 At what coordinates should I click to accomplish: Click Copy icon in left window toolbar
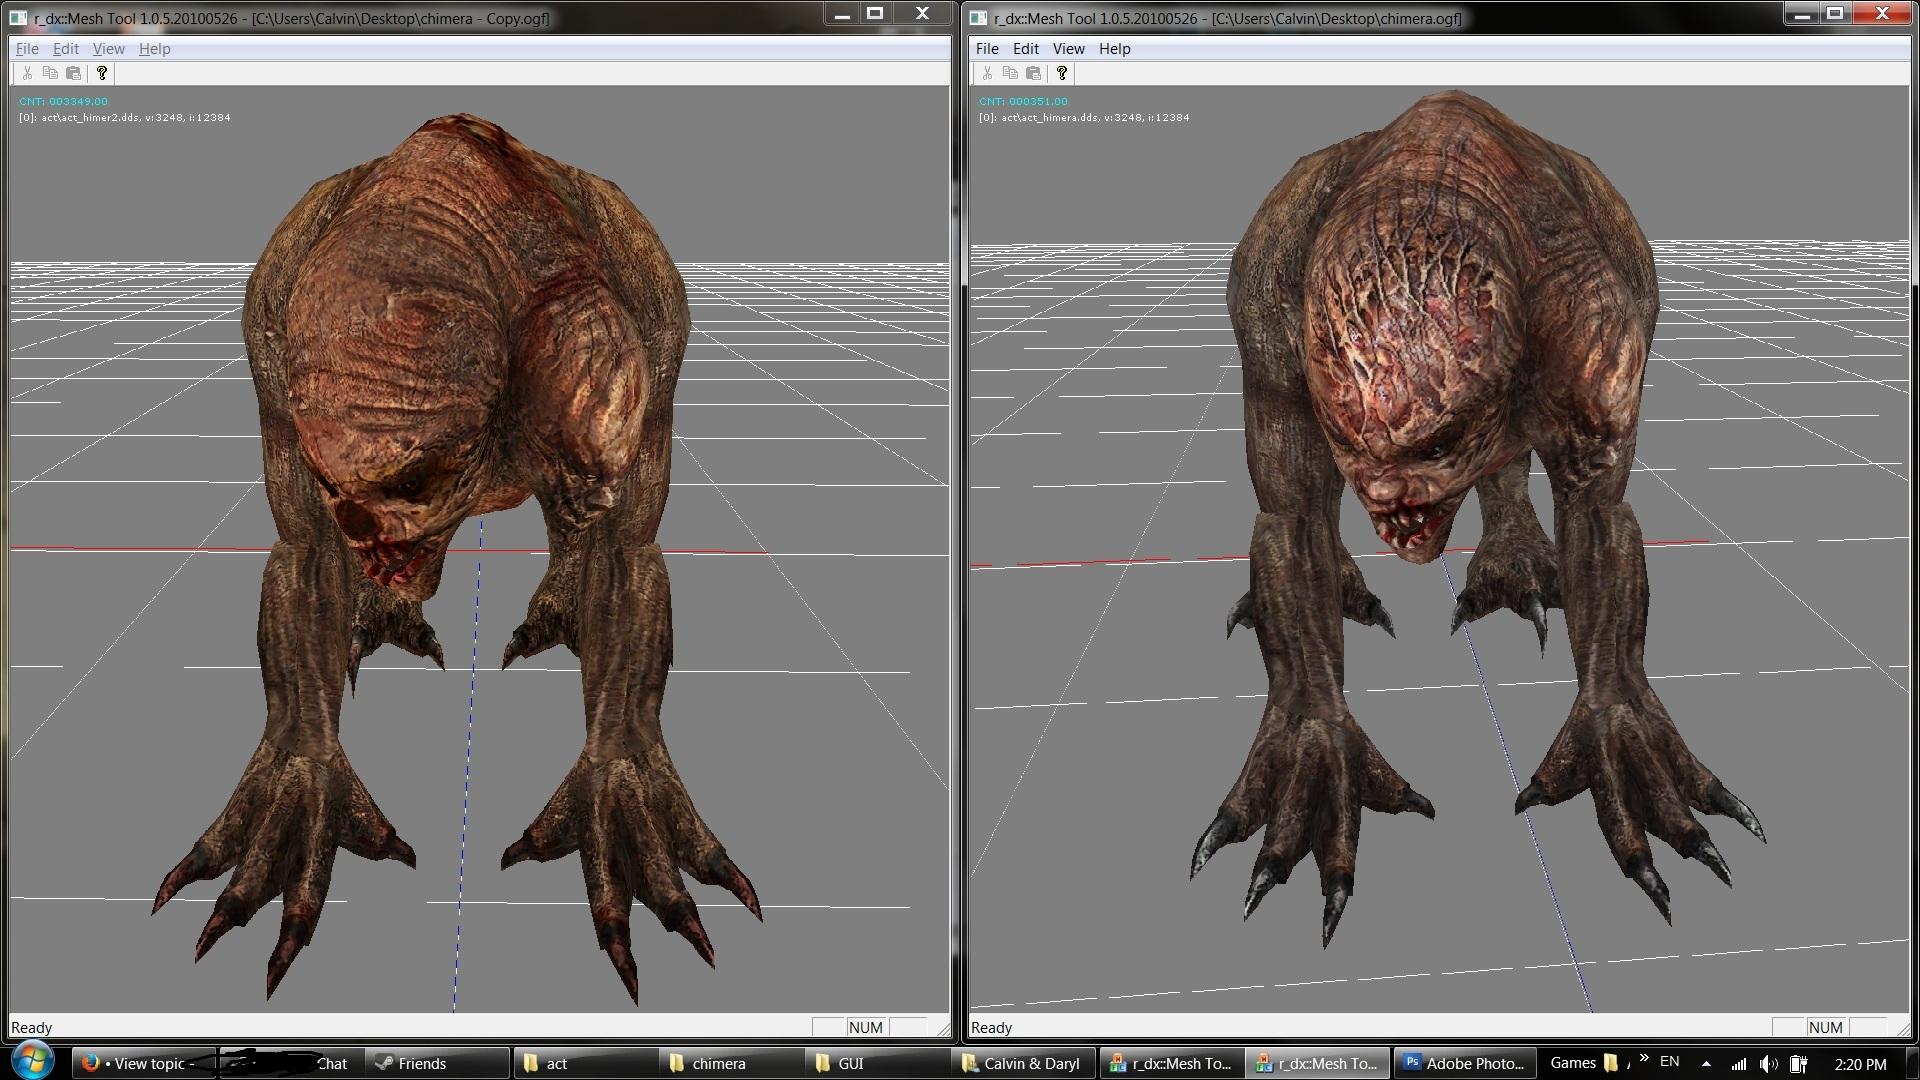click(x=50, y=73)
